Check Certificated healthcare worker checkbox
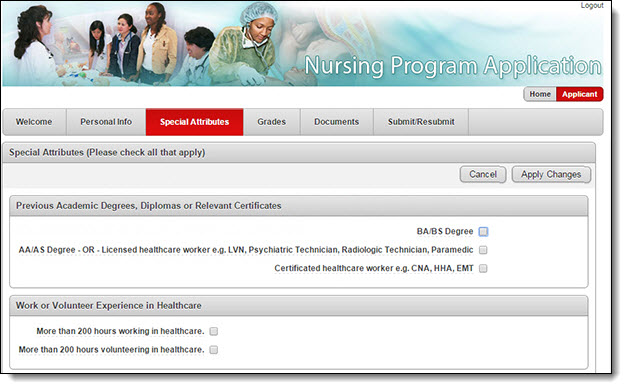 point(483,268)
